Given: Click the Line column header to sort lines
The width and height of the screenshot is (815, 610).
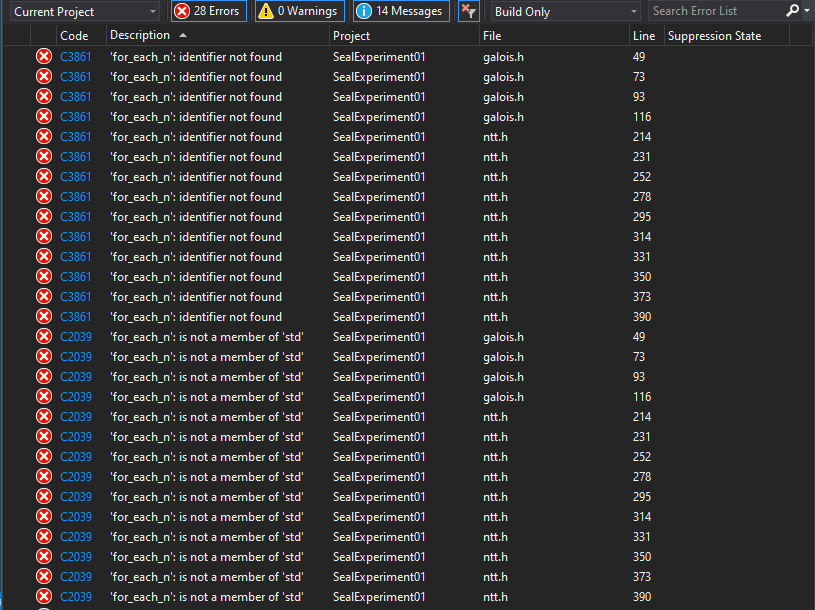Looking at the screenshot, I should point(643,35).
